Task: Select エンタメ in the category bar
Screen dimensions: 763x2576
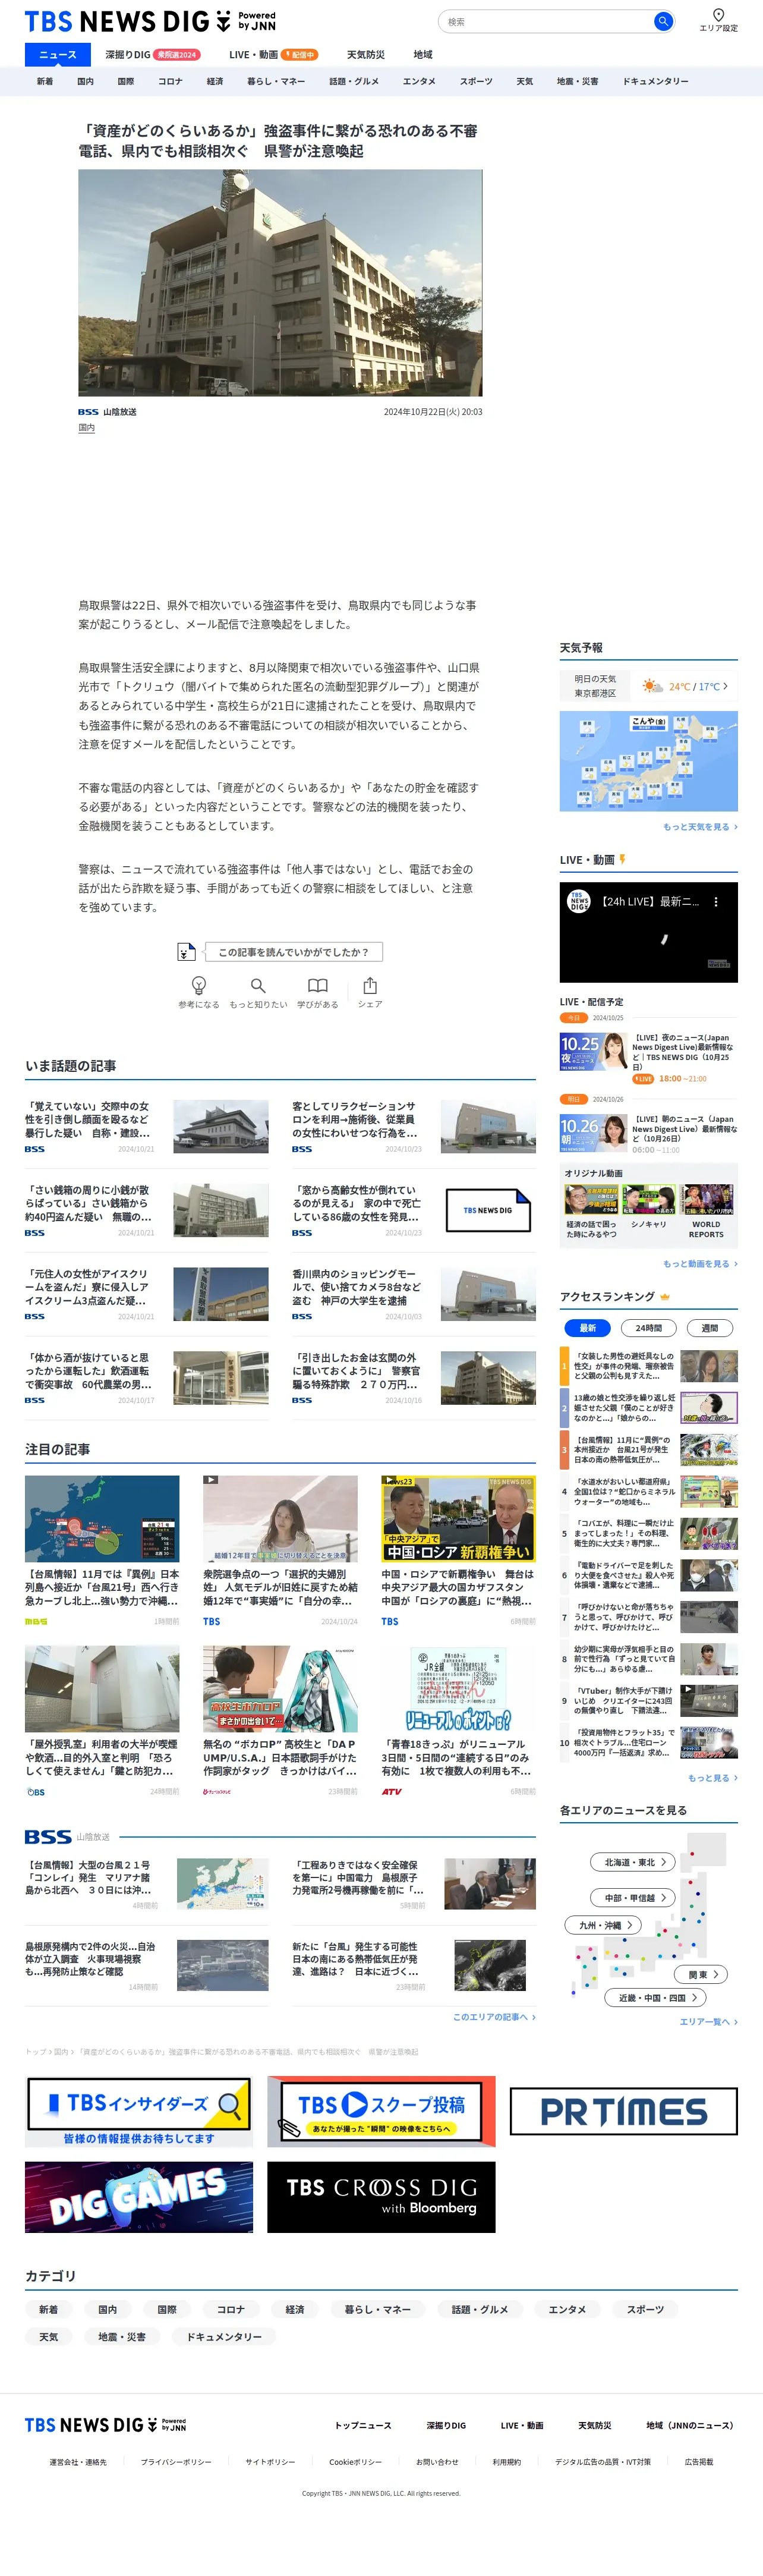Action: (x=419, y=81)
